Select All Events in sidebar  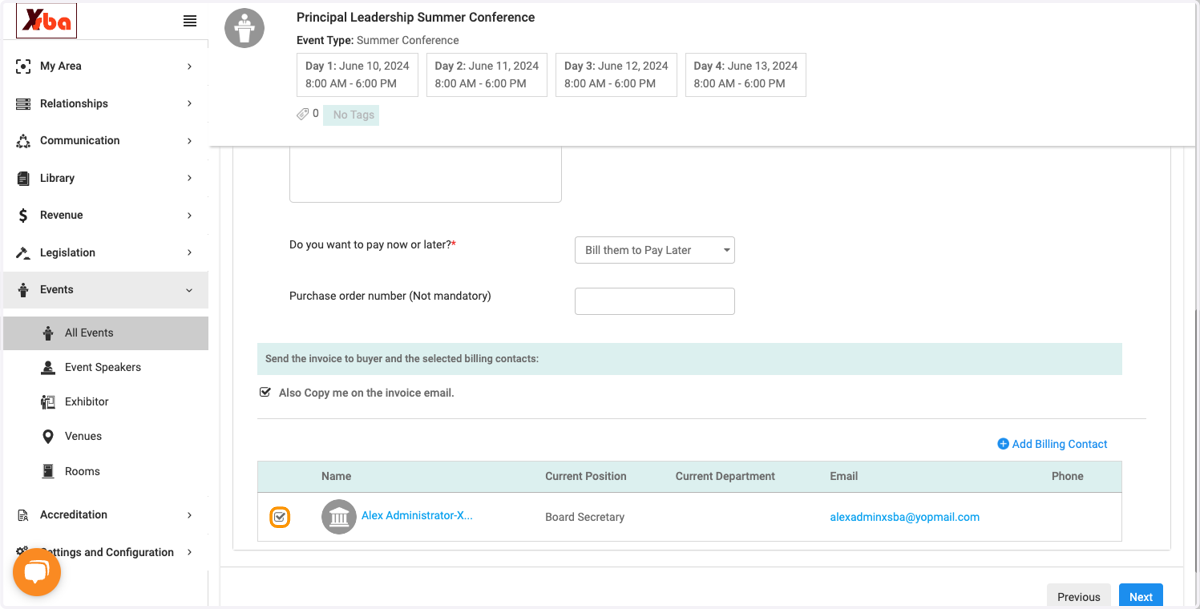[105, 333]
